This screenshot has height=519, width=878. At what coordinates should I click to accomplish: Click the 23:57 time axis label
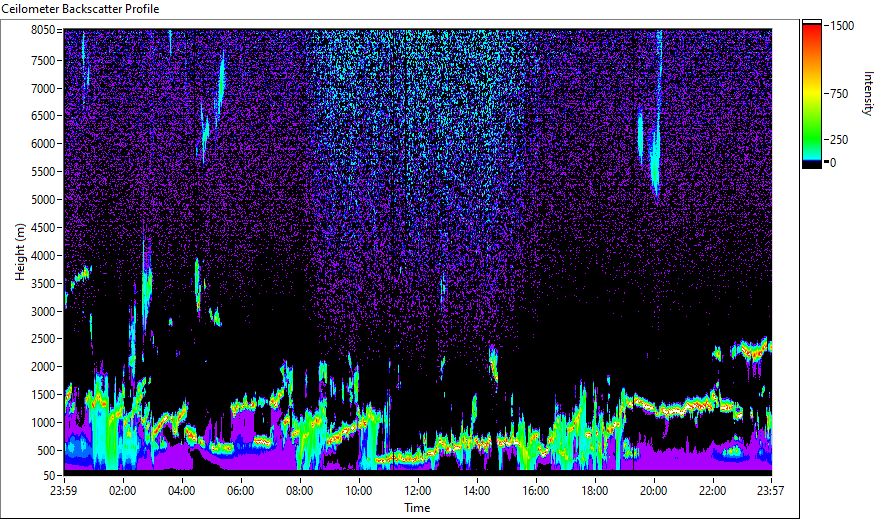[770, 491]
